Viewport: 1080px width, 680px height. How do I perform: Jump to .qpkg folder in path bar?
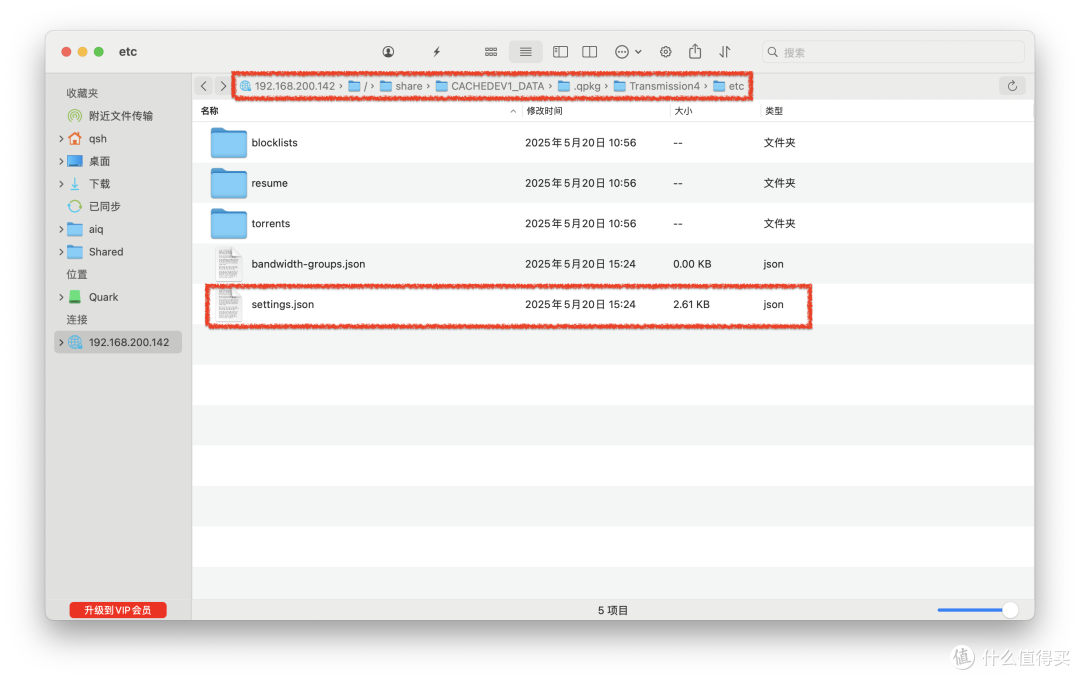579,86
